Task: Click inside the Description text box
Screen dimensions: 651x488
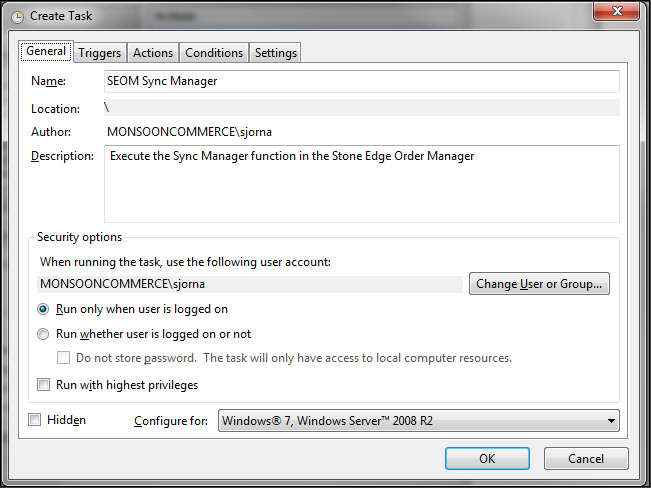Action: pos(360,183)
